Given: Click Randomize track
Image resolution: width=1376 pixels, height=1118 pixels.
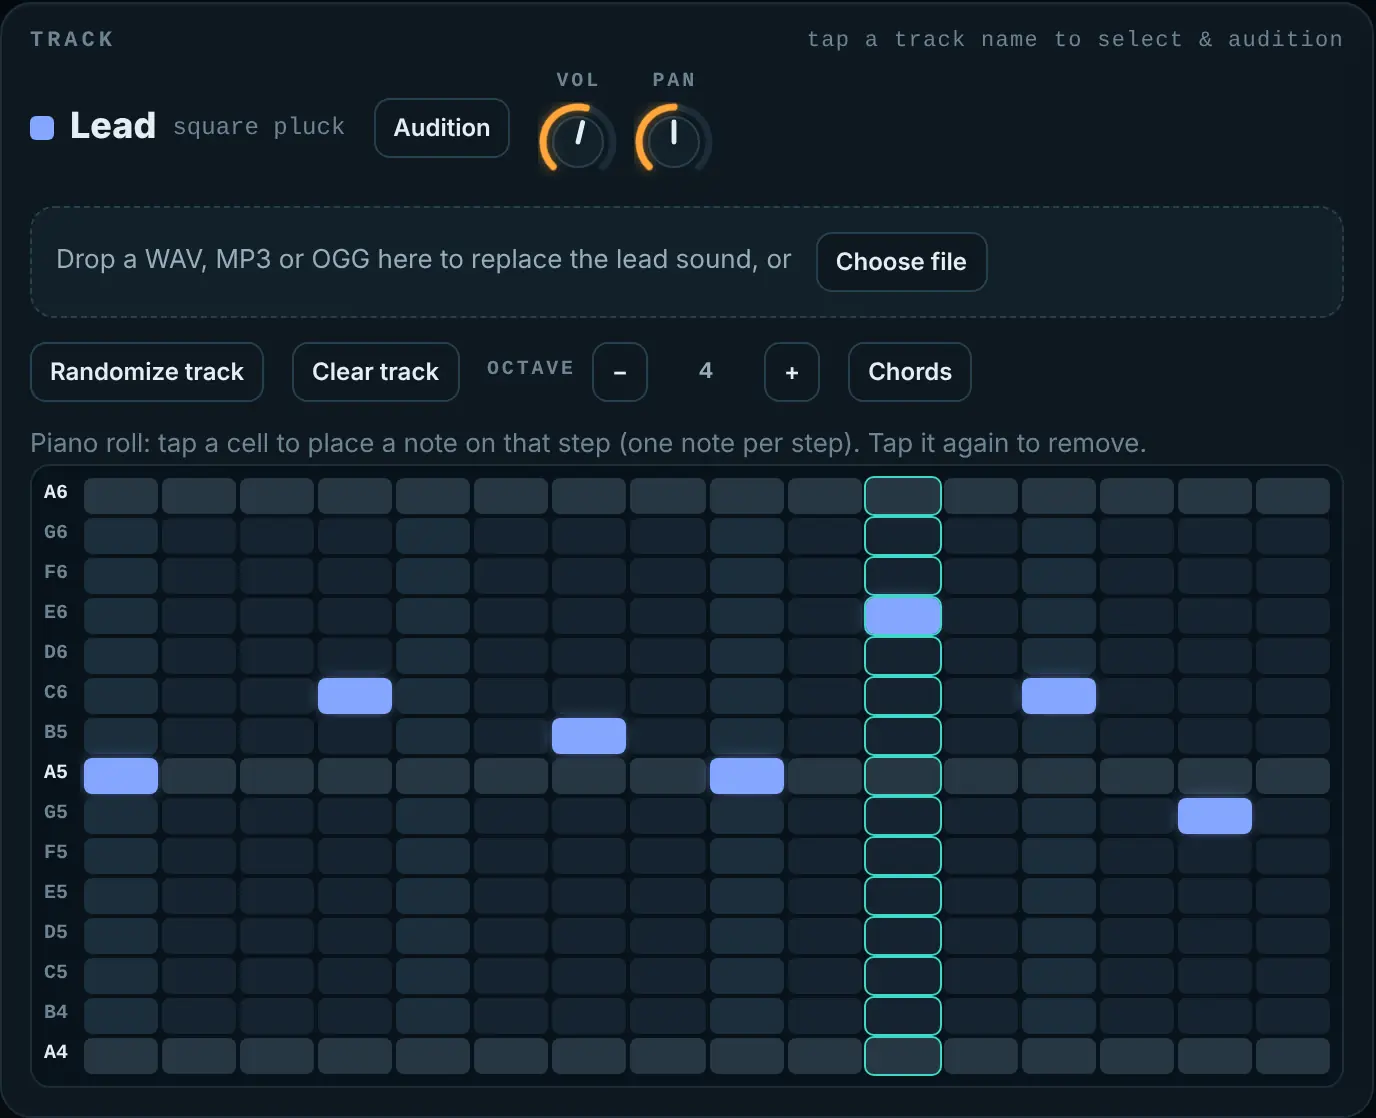Looking at the screenshot, I should (147, 372).
